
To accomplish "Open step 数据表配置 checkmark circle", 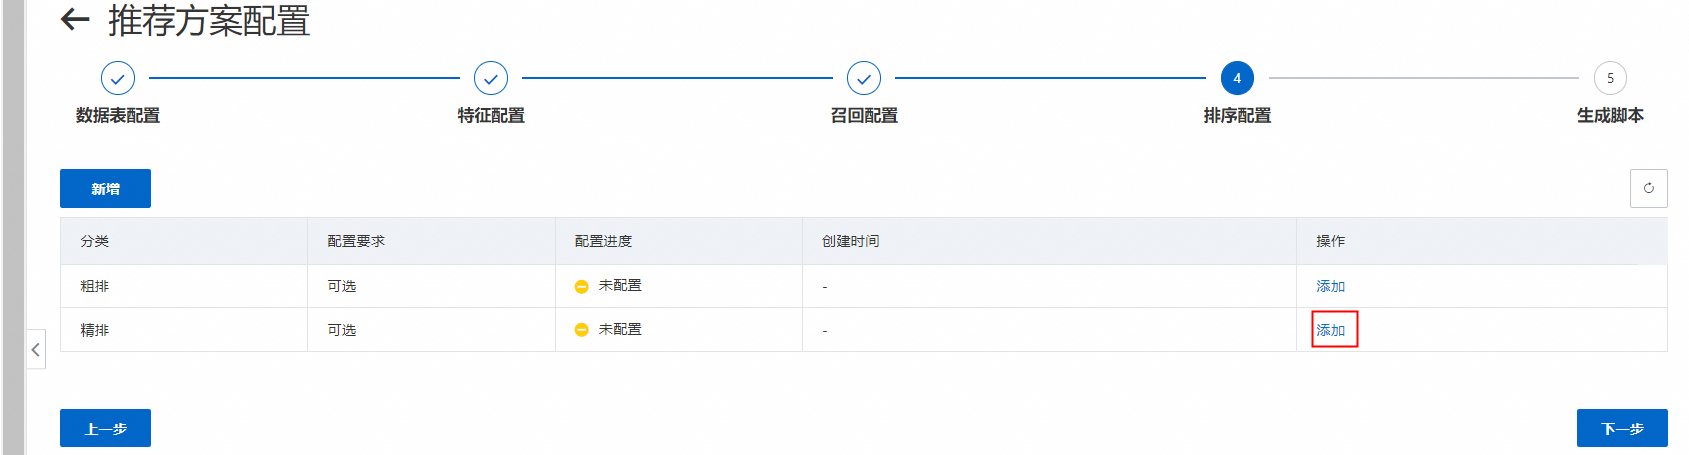I will [x=118, y=78].
